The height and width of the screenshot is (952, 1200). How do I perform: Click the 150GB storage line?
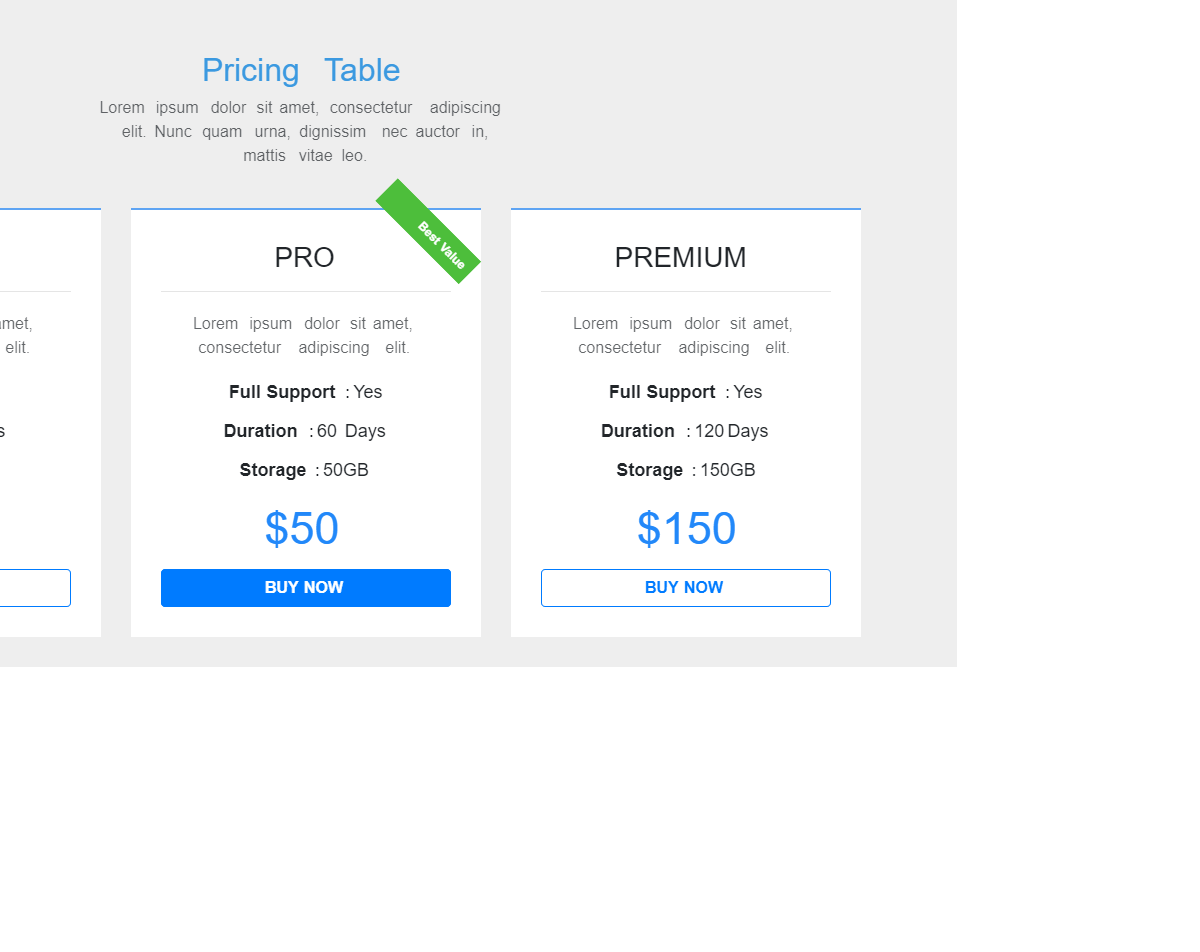[685, 470]
